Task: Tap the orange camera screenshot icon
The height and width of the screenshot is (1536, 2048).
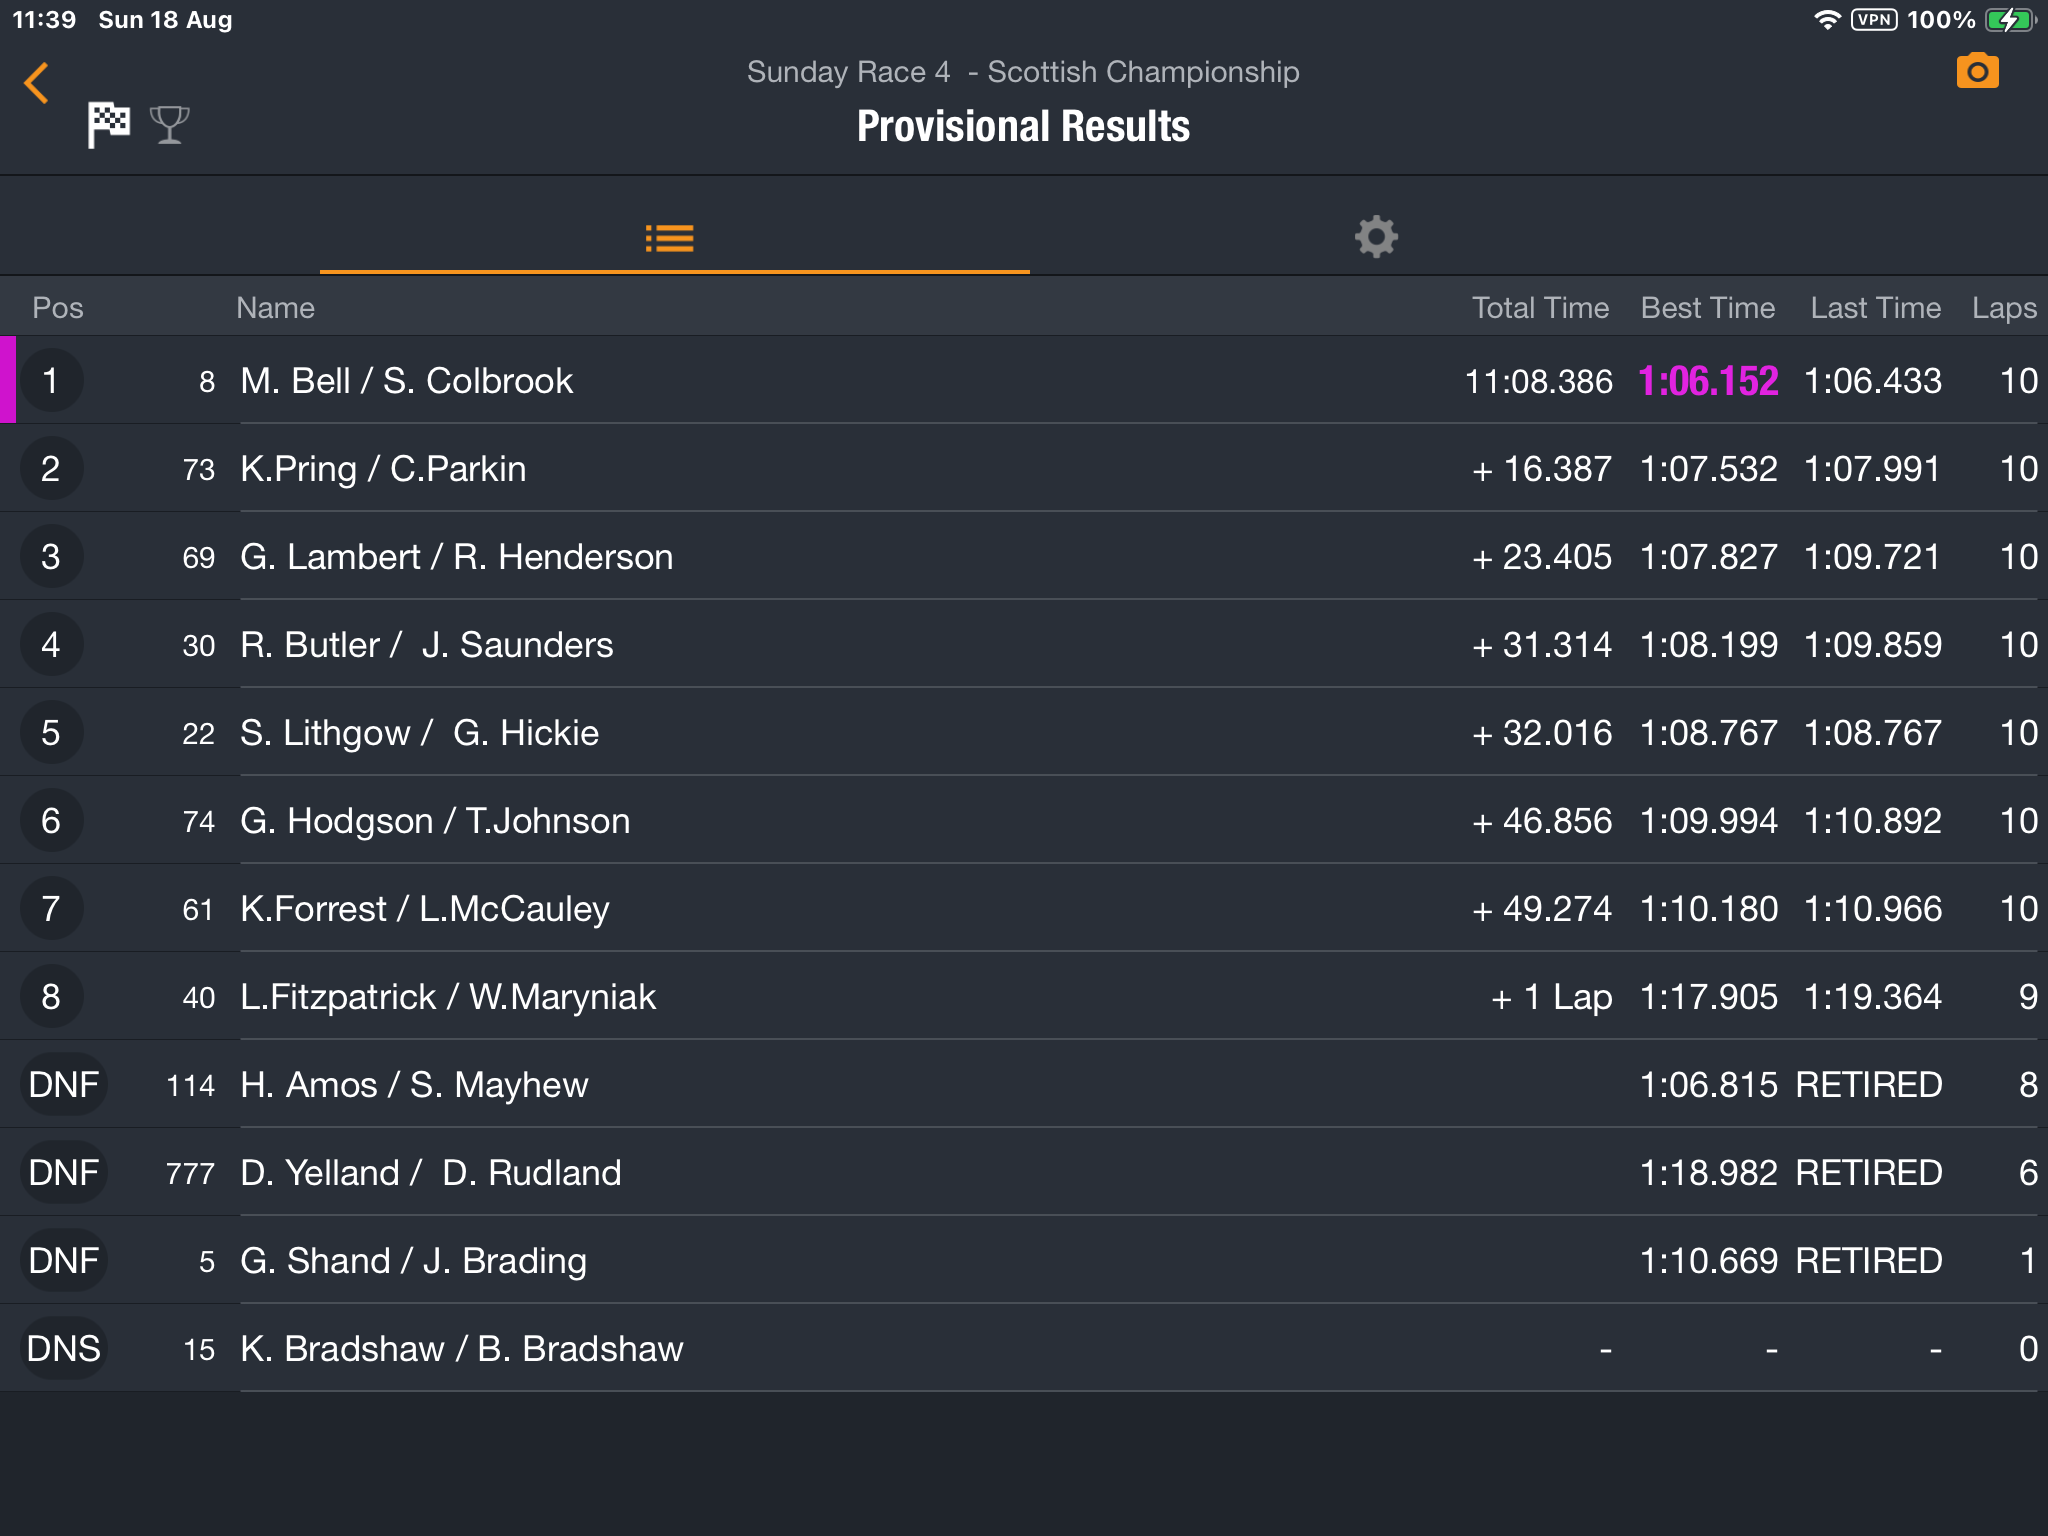Action: coord(1977,72)
